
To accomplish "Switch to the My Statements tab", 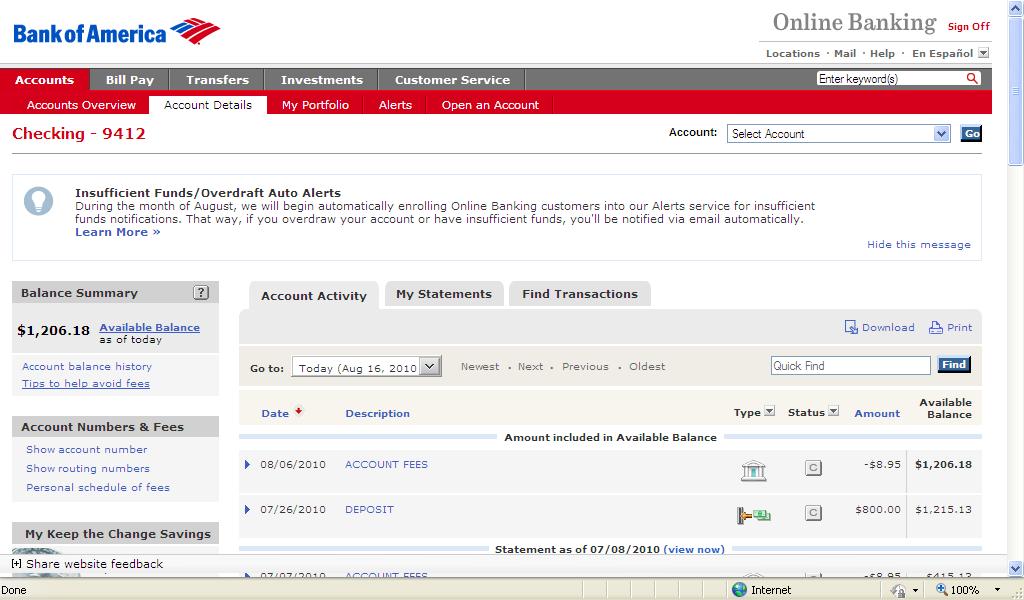I will pyautogui.click(x=443, y=294).
